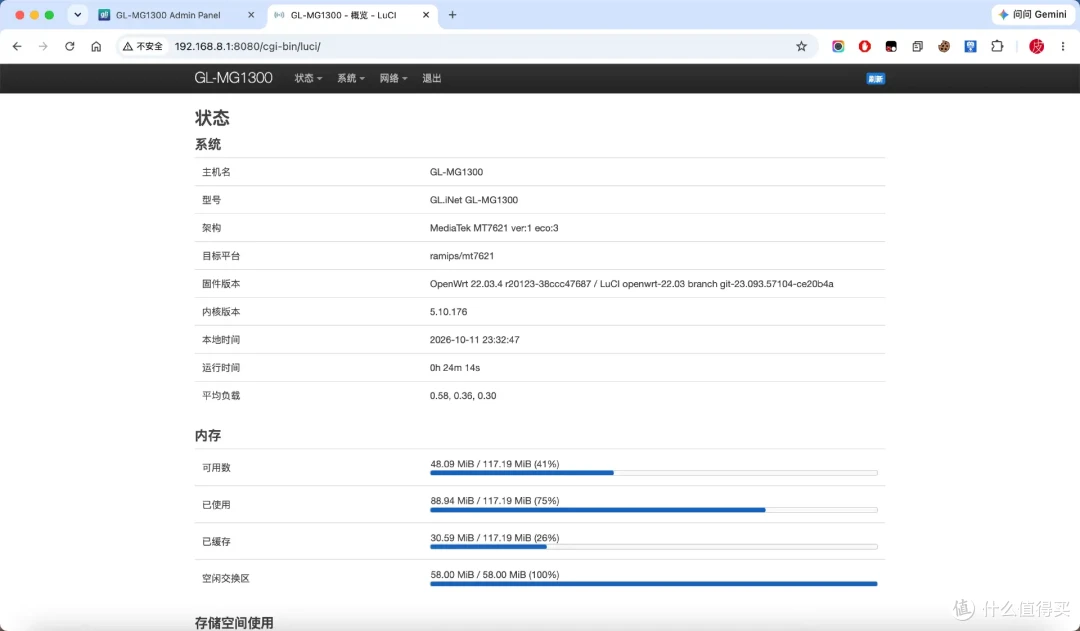Bookmark this page with the star
This screenshot has height=631, width=1080.
[801, 46]
